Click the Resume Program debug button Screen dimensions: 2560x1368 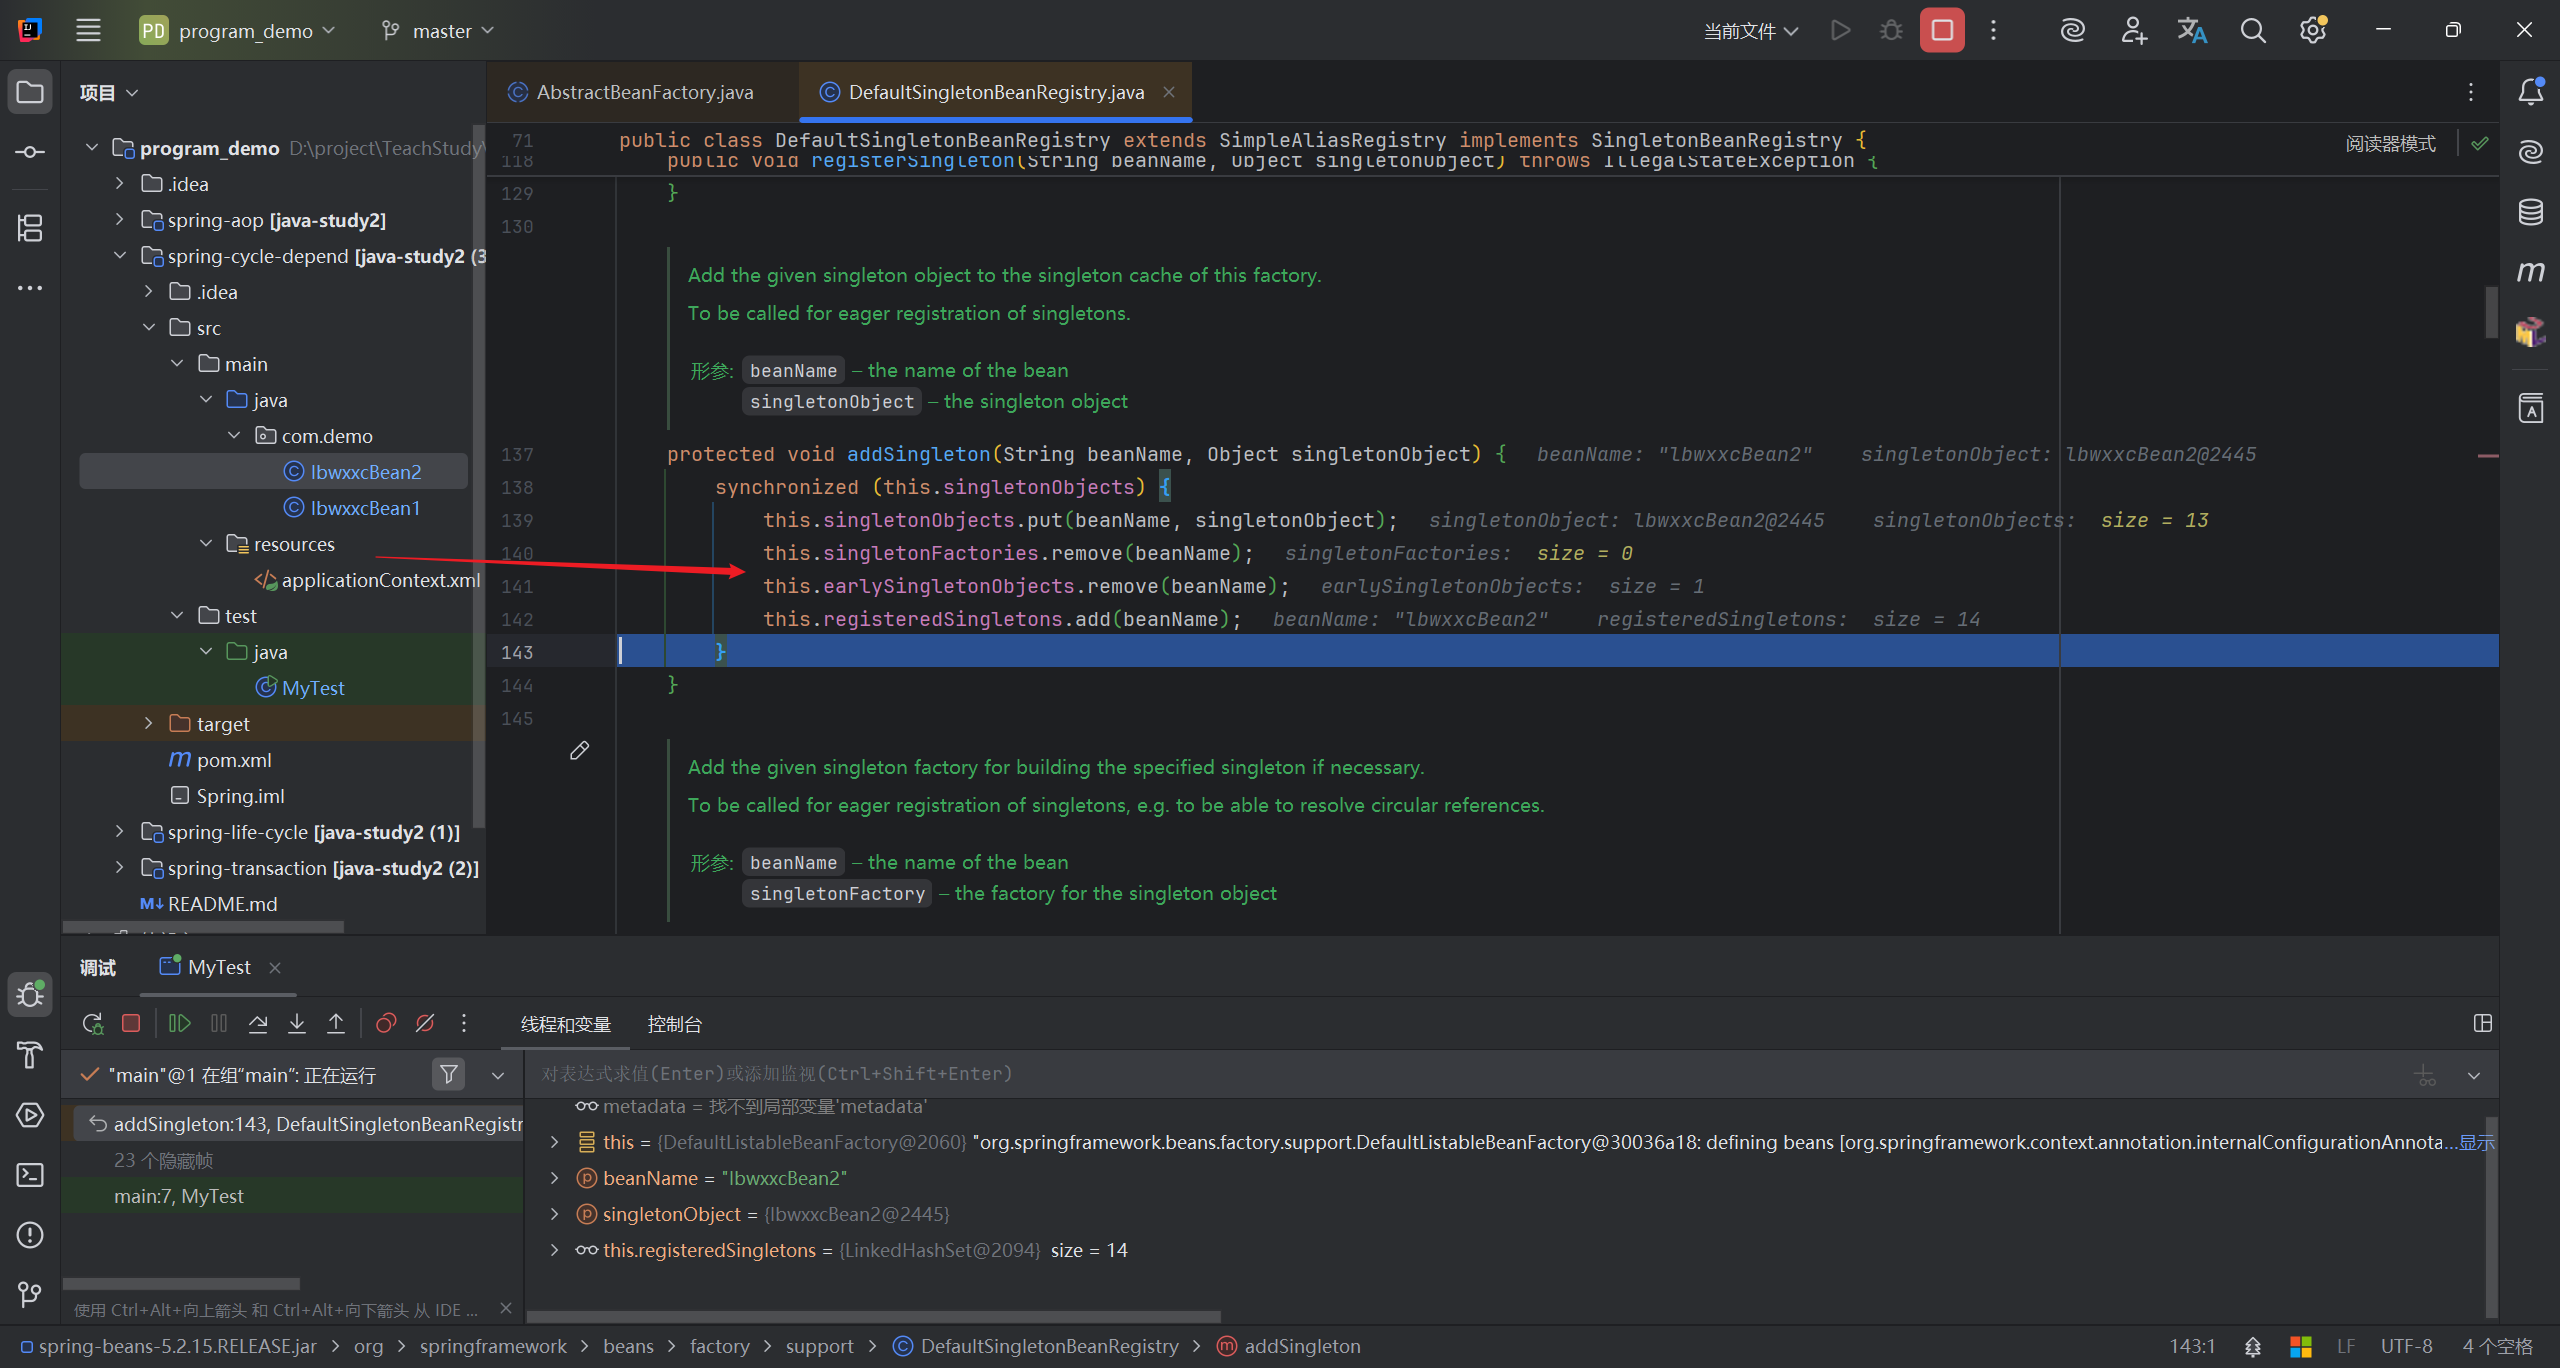tap(179, 1023)
